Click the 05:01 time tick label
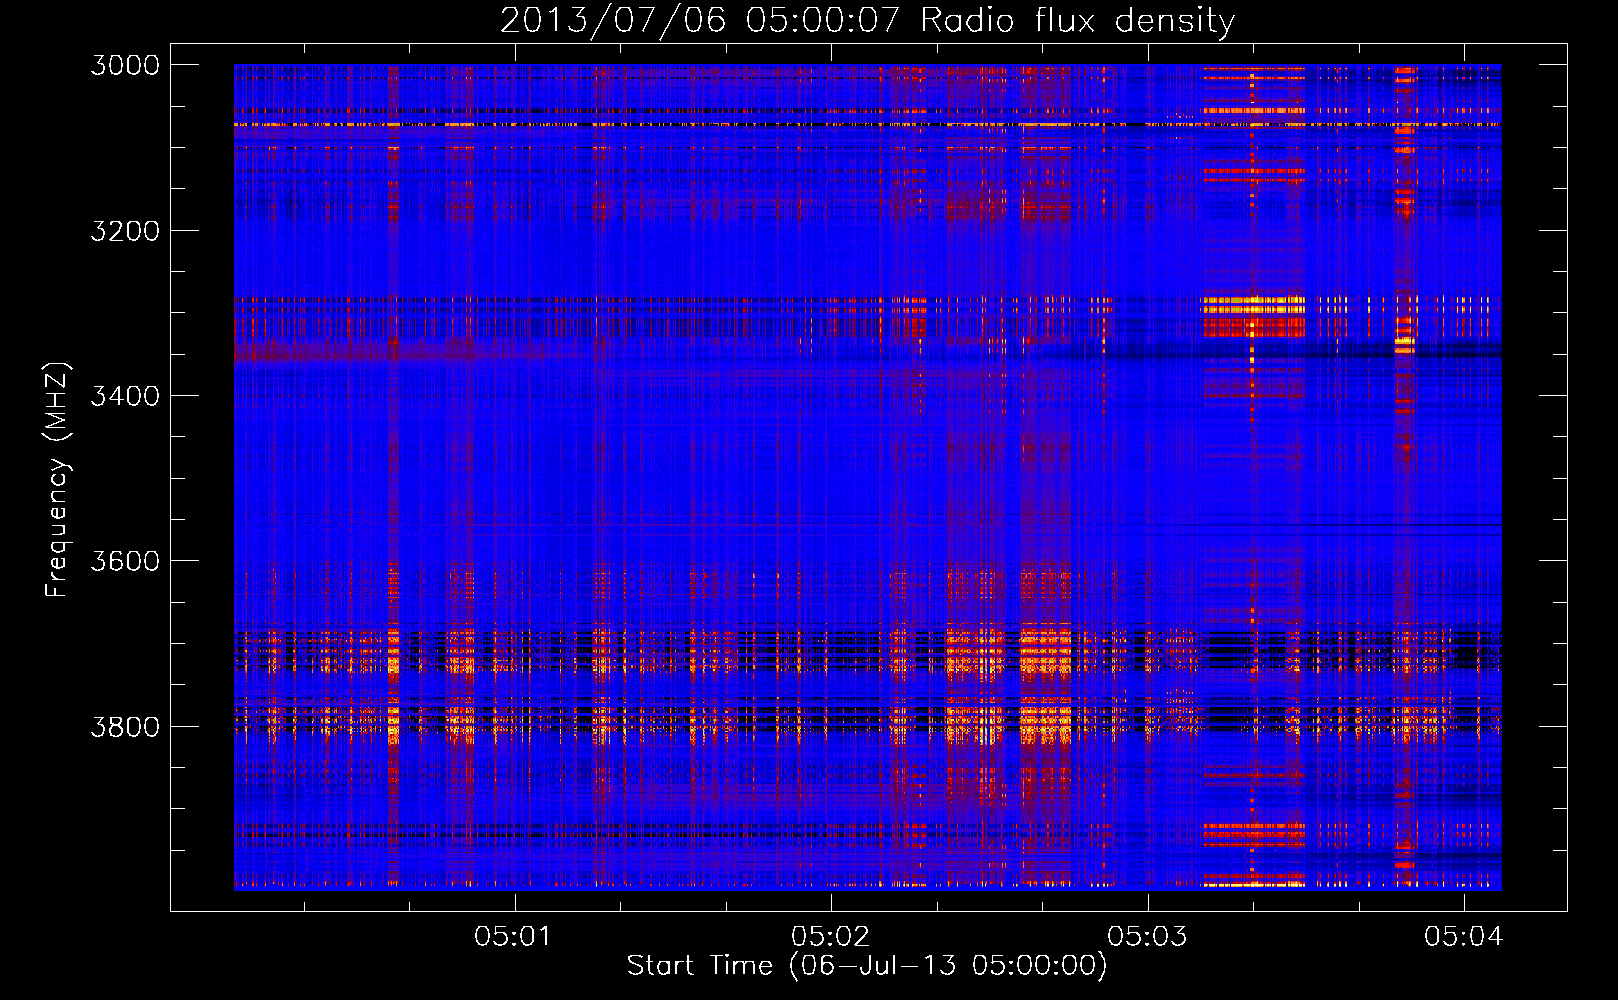The image size is (1618, 1000). (x=513, y=936)
